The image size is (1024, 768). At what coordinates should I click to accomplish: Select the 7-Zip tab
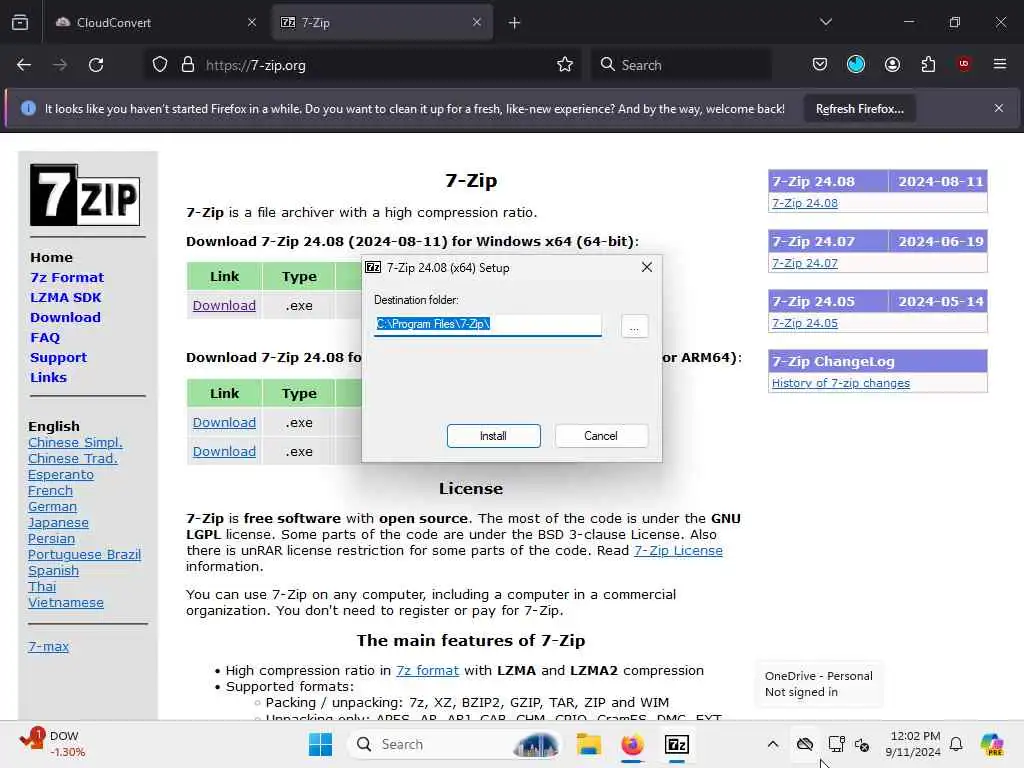tap(382, 22)
